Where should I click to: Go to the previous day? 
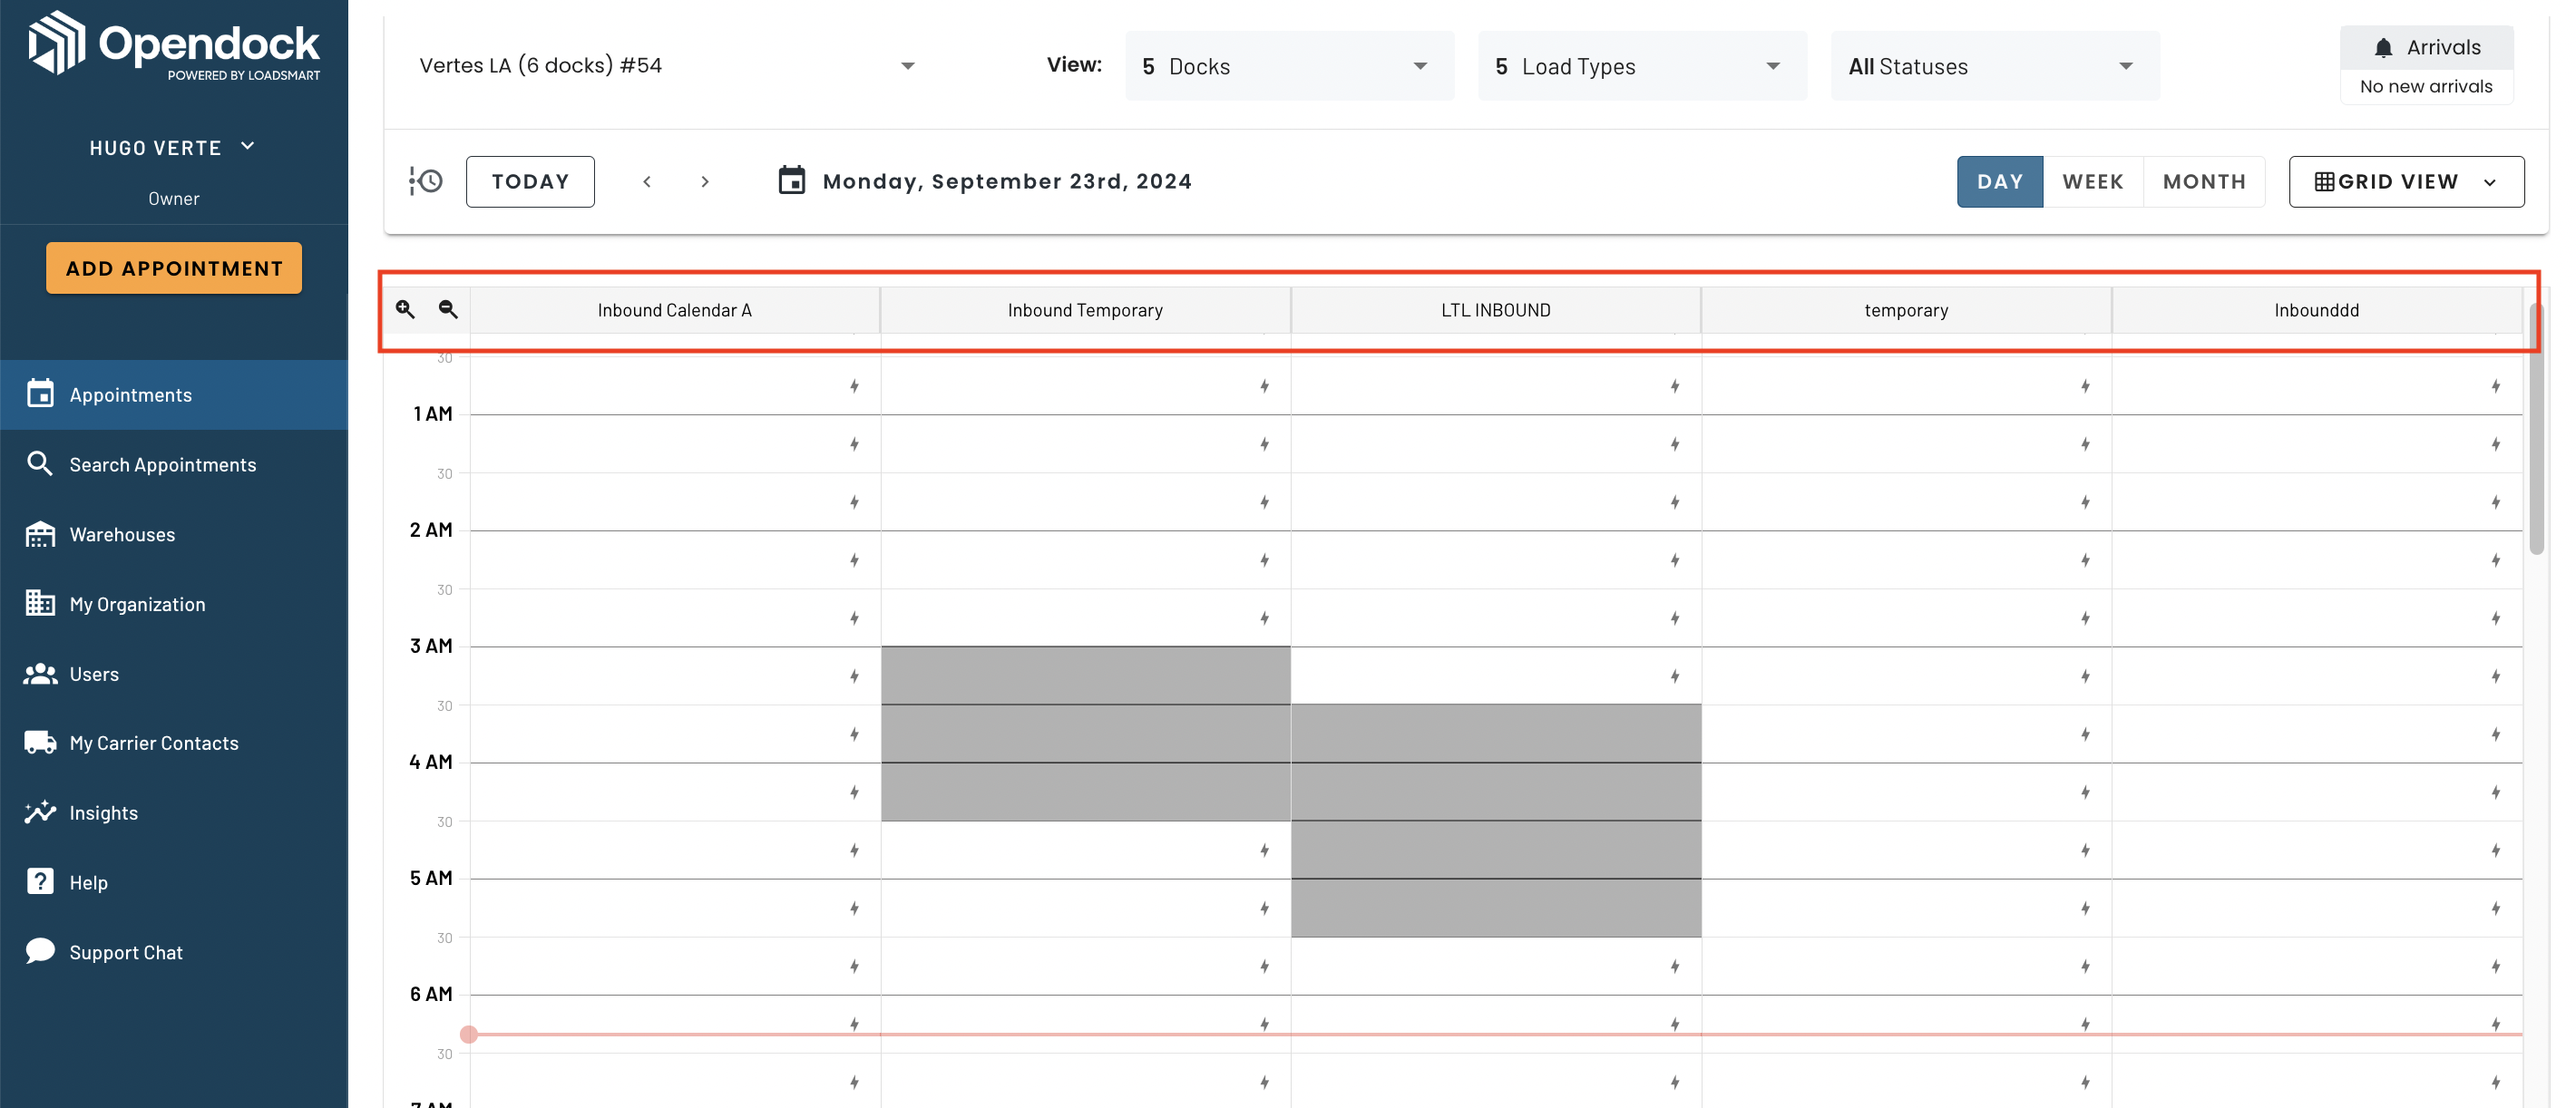pos(647,181)
